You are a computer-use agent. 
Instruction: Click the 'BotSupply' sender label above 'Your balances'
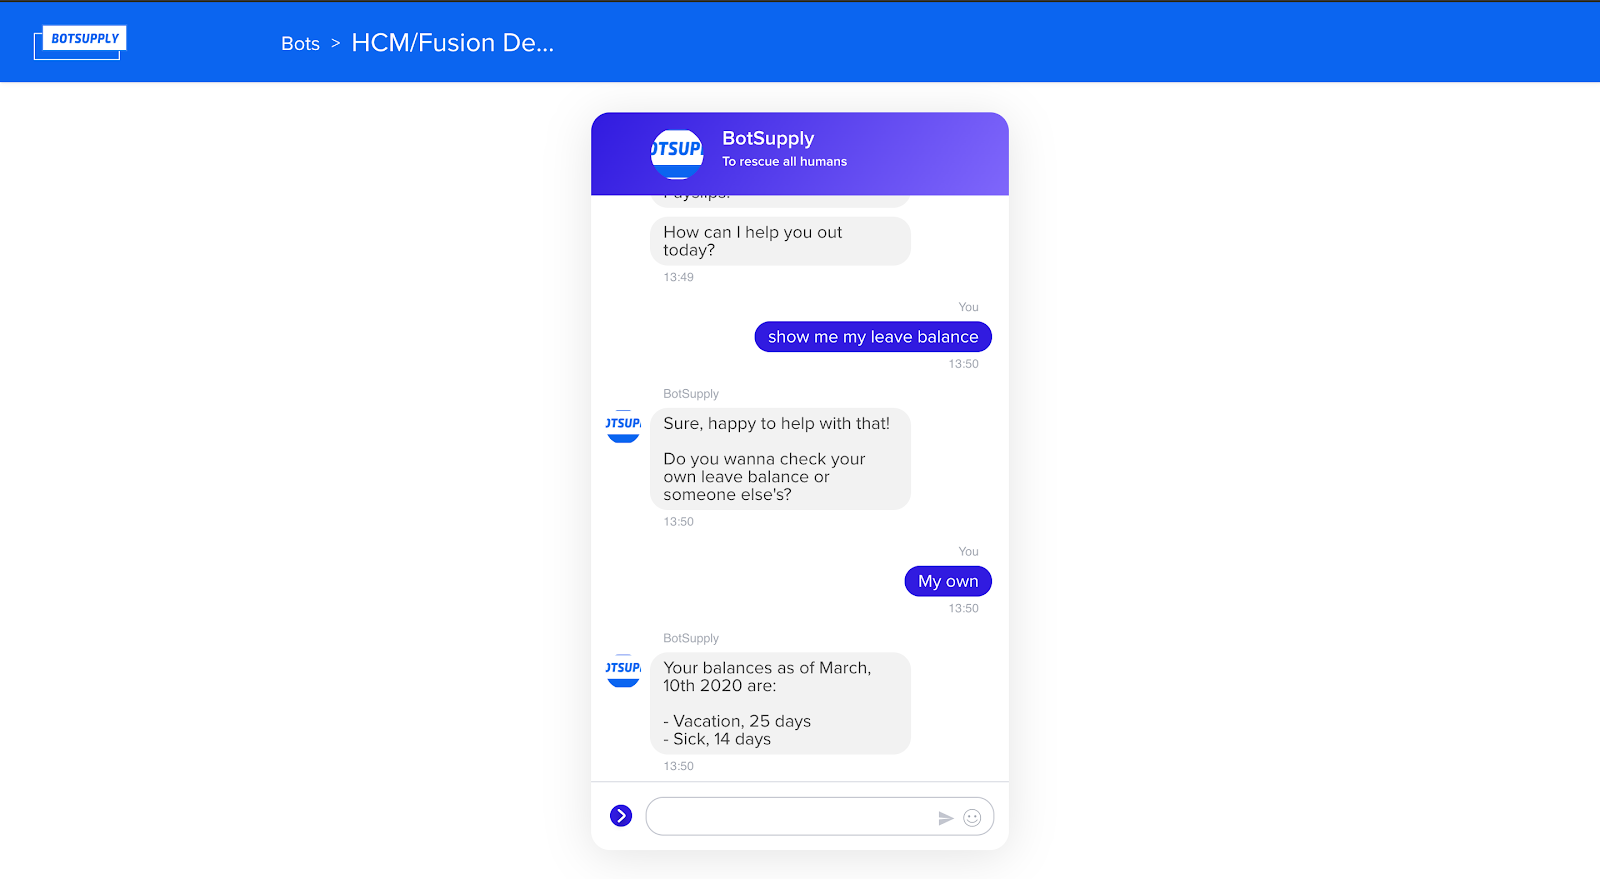[691, 638]
